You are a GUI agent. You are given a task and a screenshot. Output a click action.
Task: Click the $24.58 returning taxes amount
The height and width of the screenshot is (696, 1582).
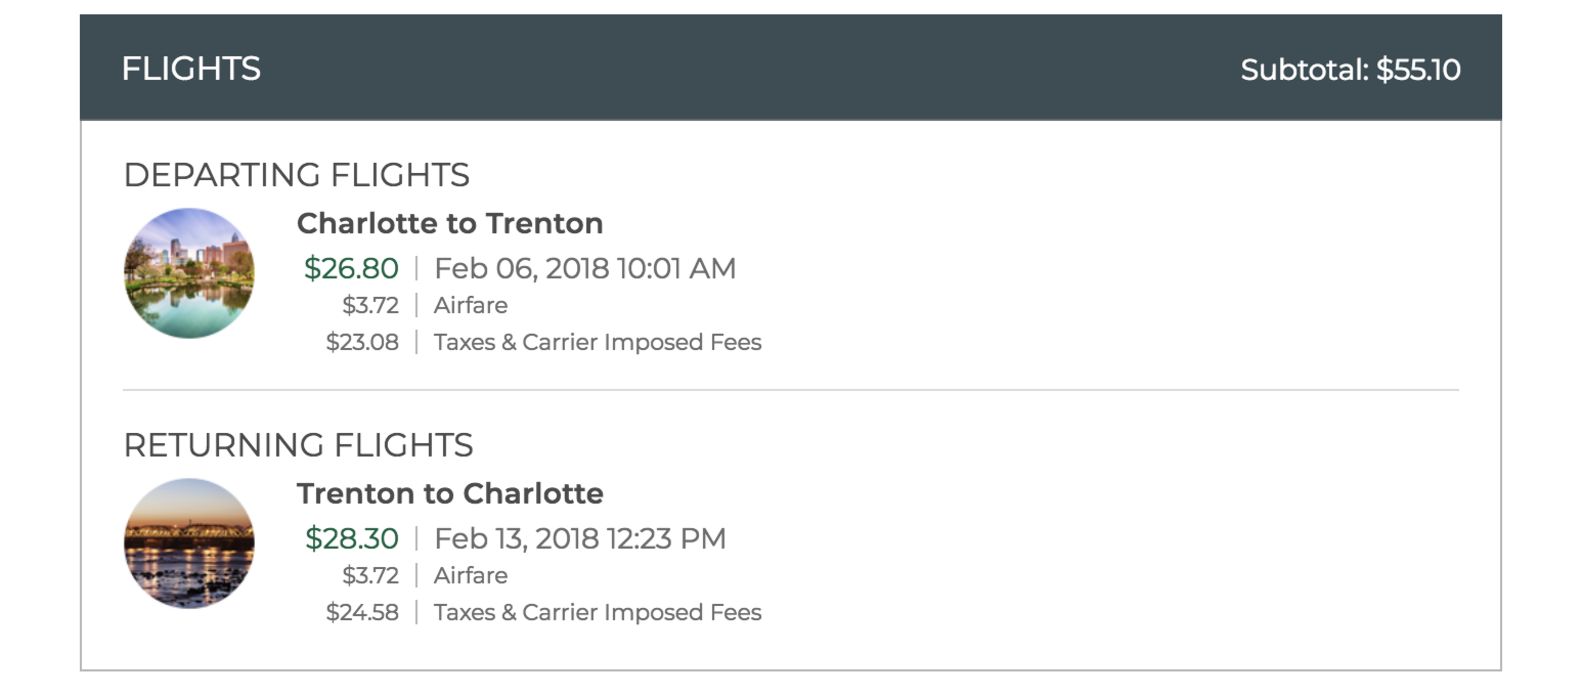click(x=361, y=611)
